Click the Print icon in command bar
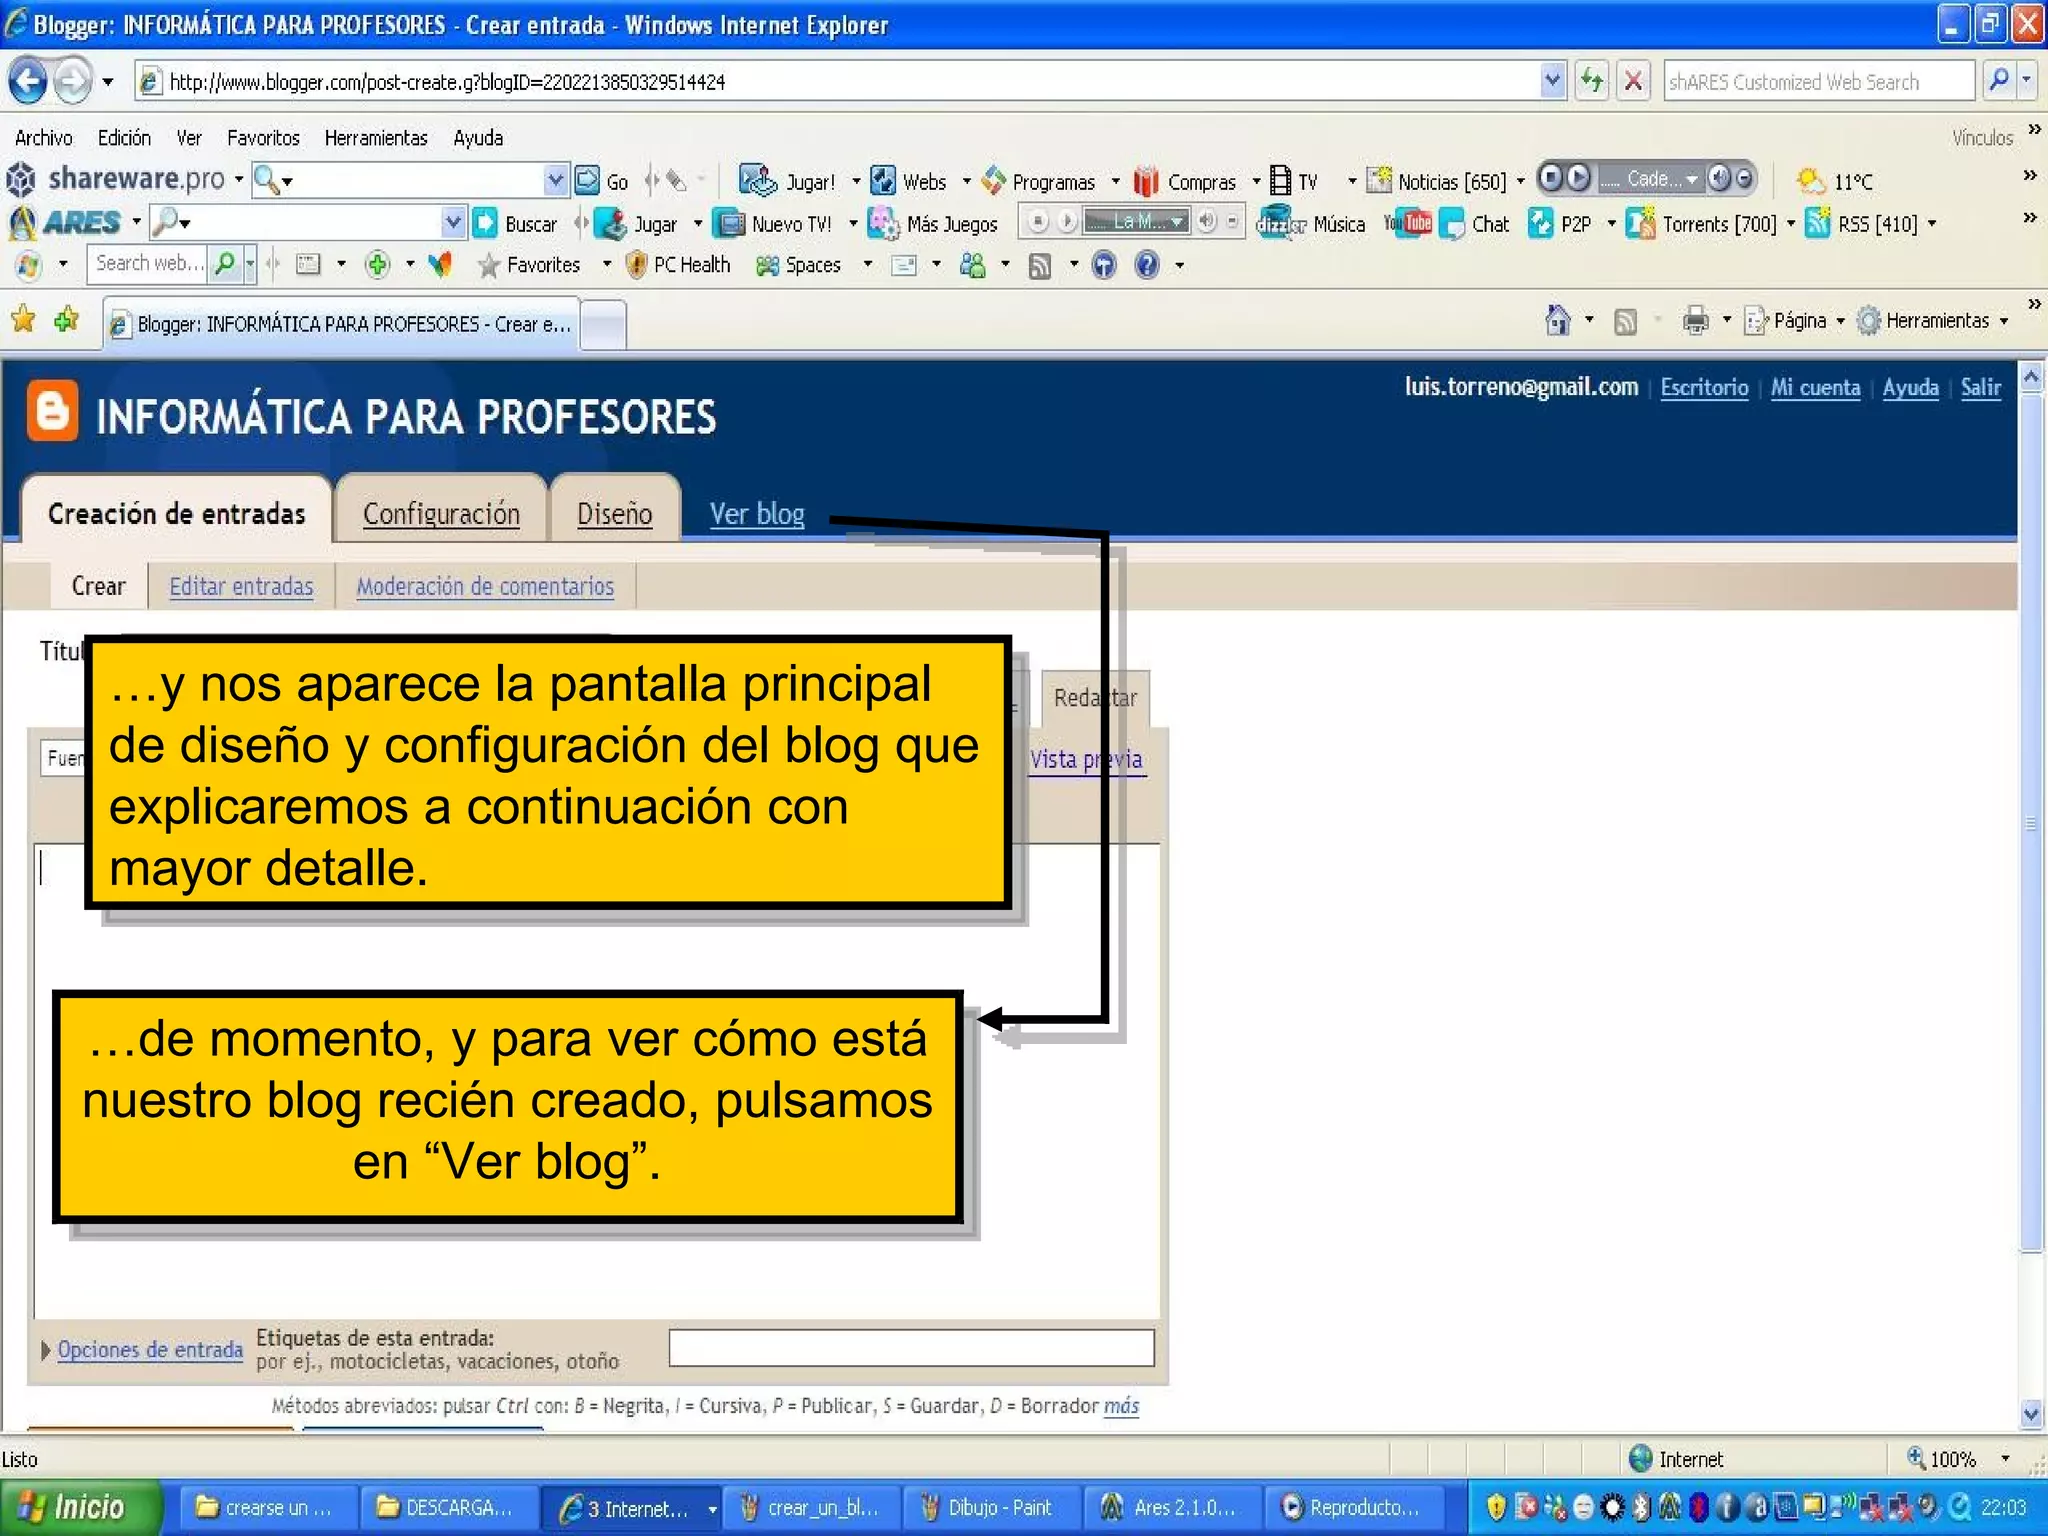This screenshot has height=1536, width=2048. coord(1695,321)
